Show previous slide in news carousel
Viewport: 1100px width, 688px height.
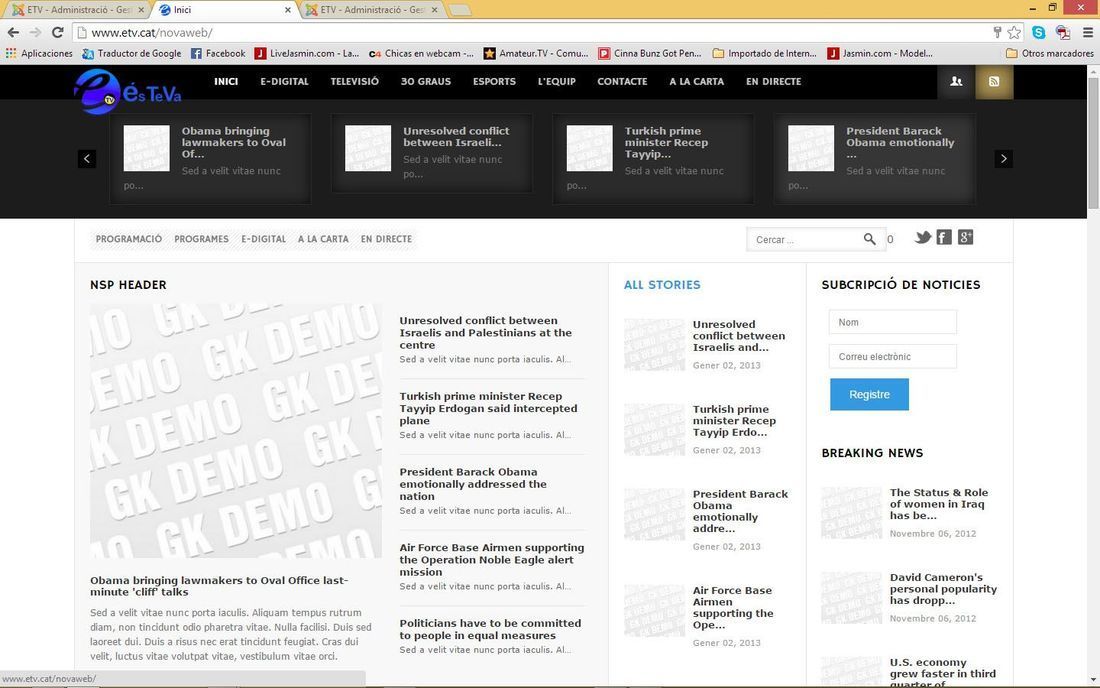[x=87, y=158]
